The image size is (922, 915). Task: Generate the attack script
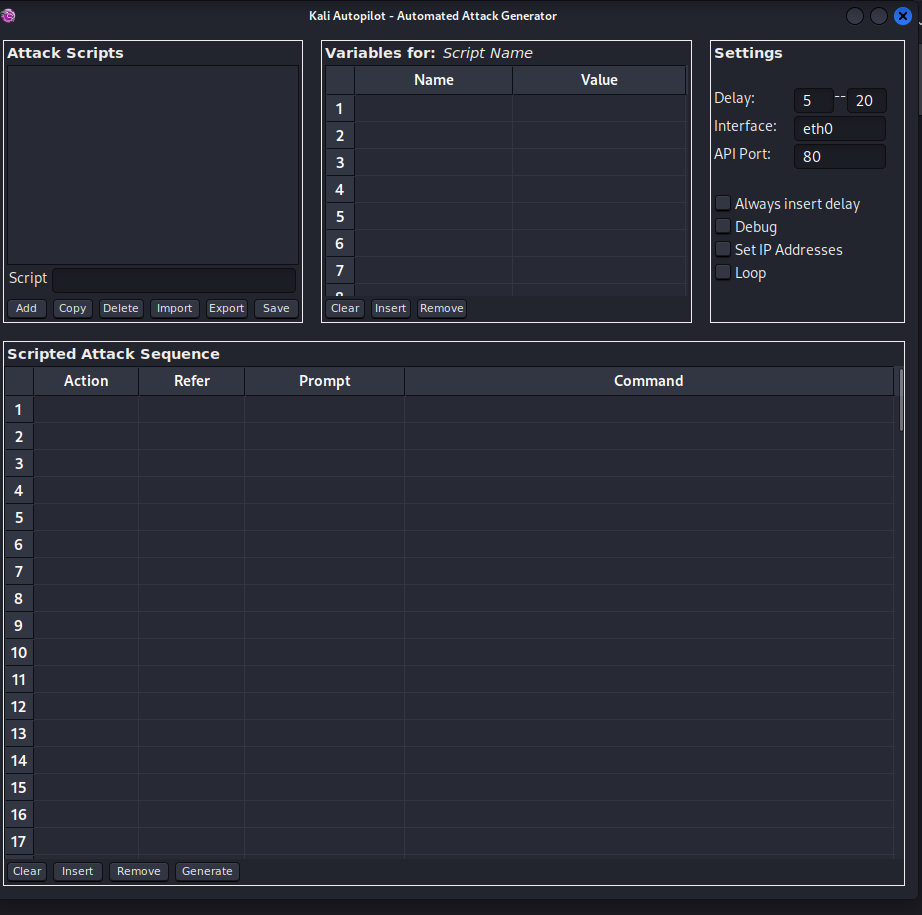point(207,871)
